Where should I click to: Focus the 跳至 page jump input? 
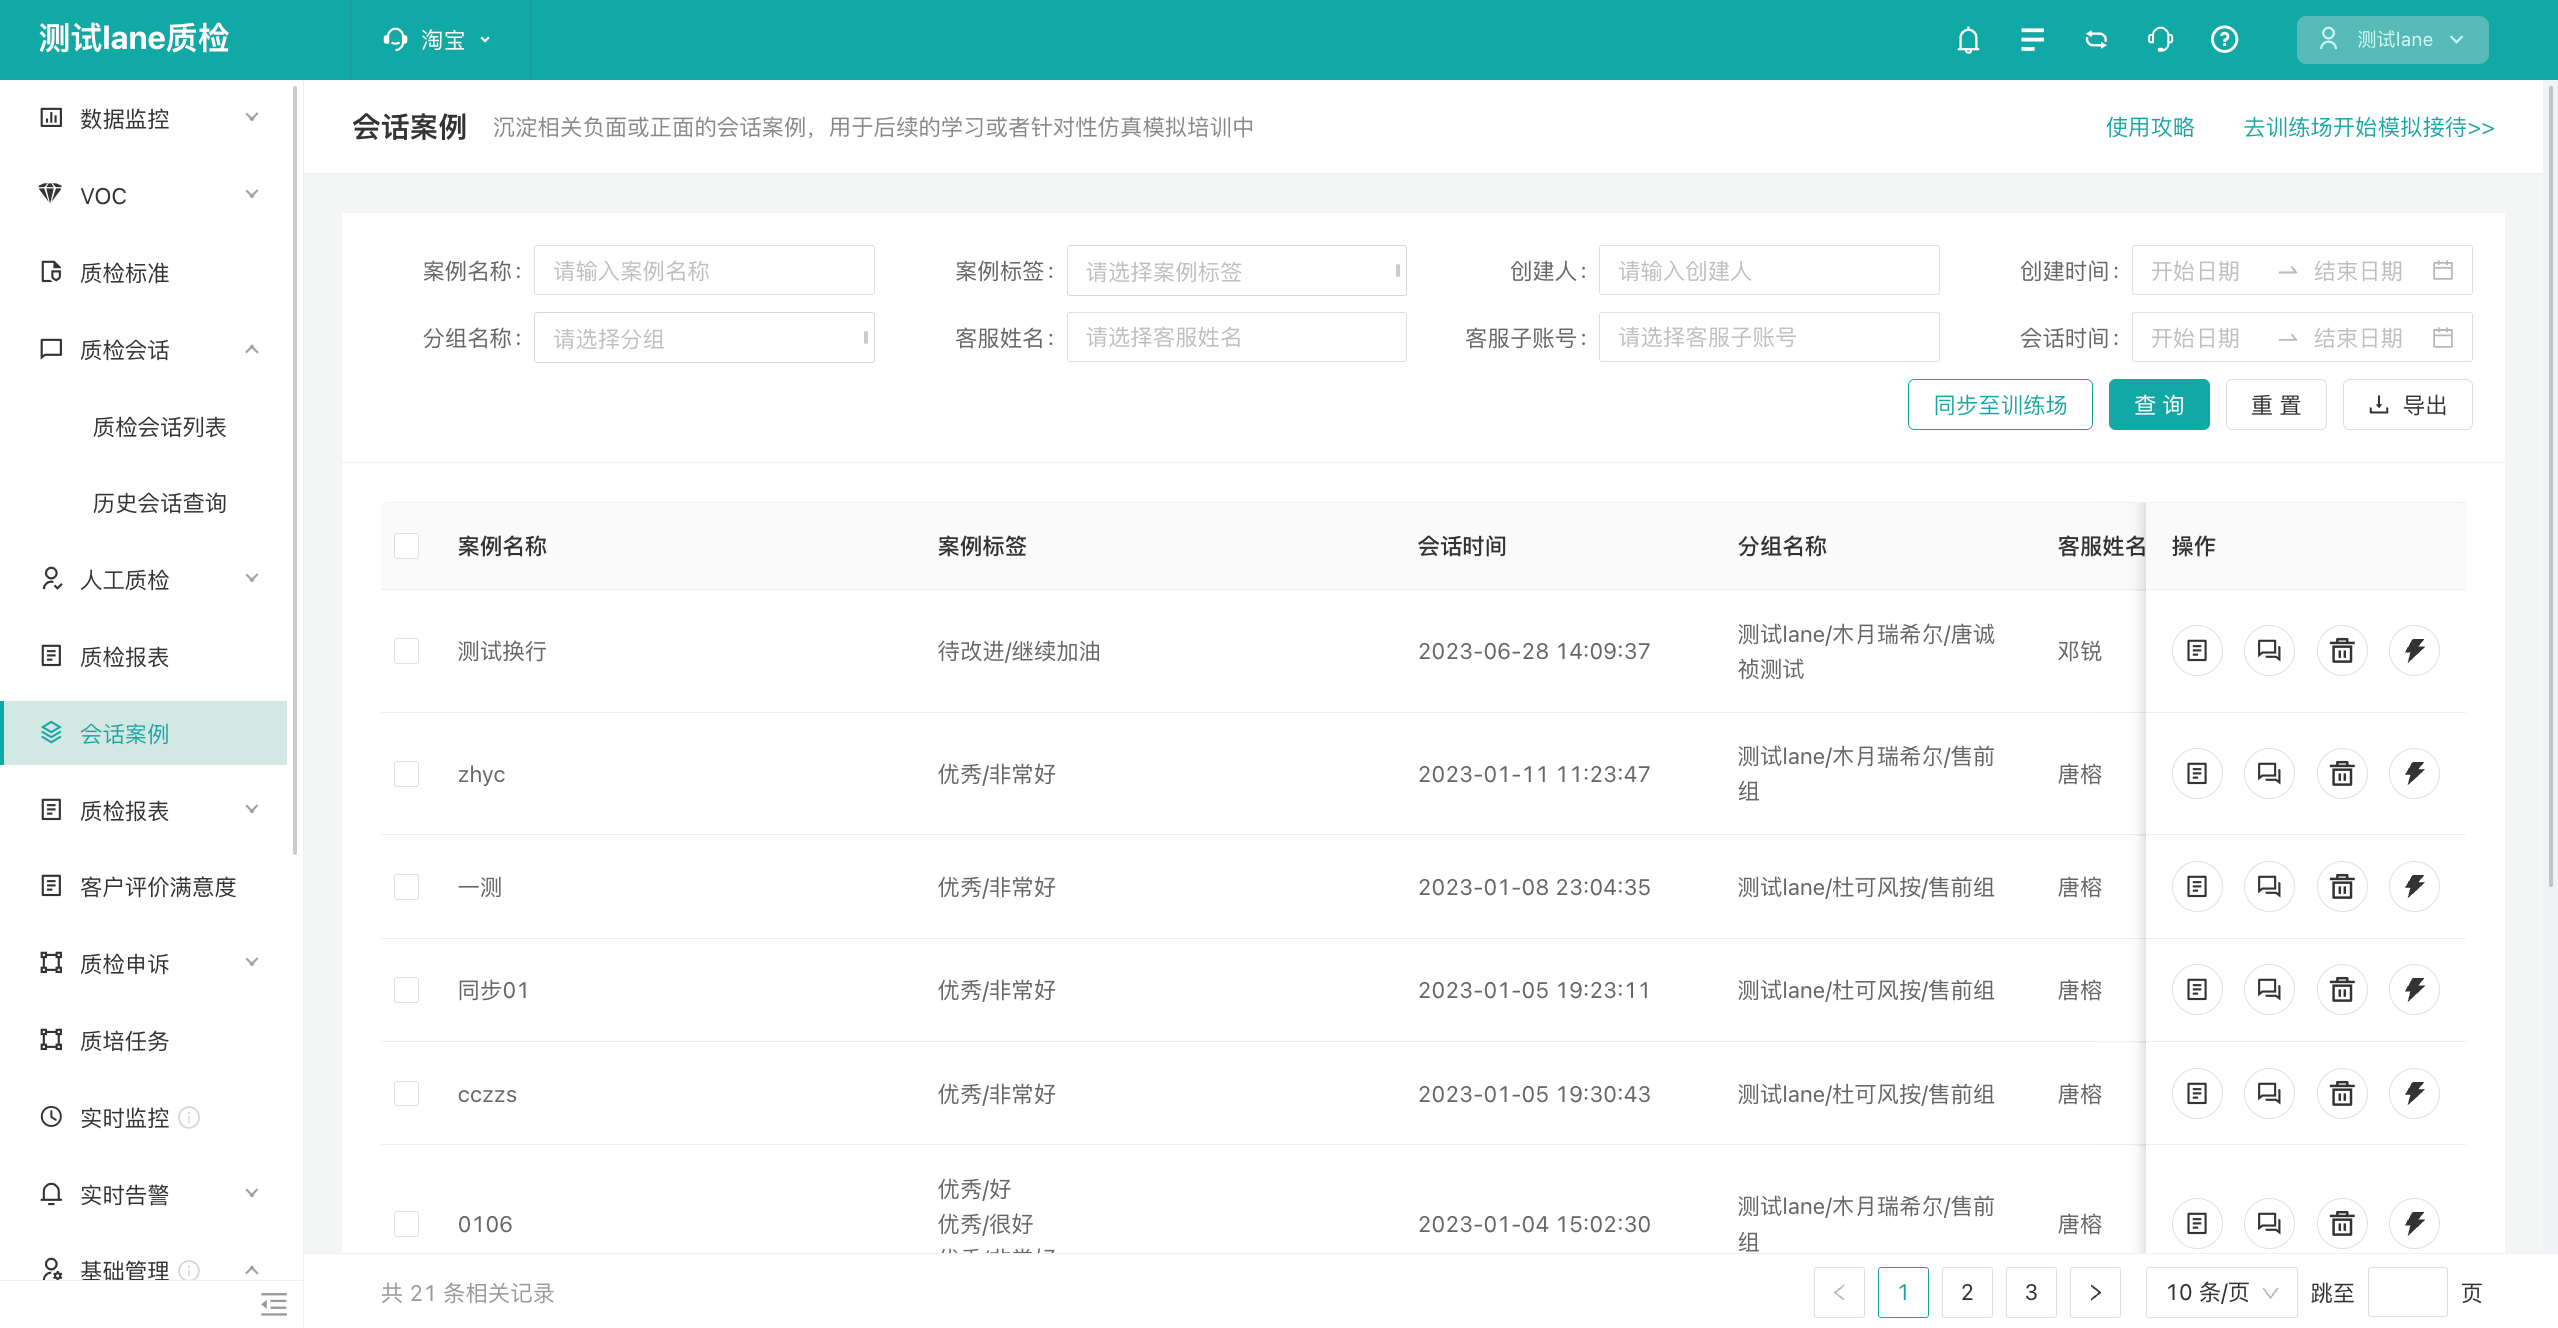(x=2408, y=1293)
